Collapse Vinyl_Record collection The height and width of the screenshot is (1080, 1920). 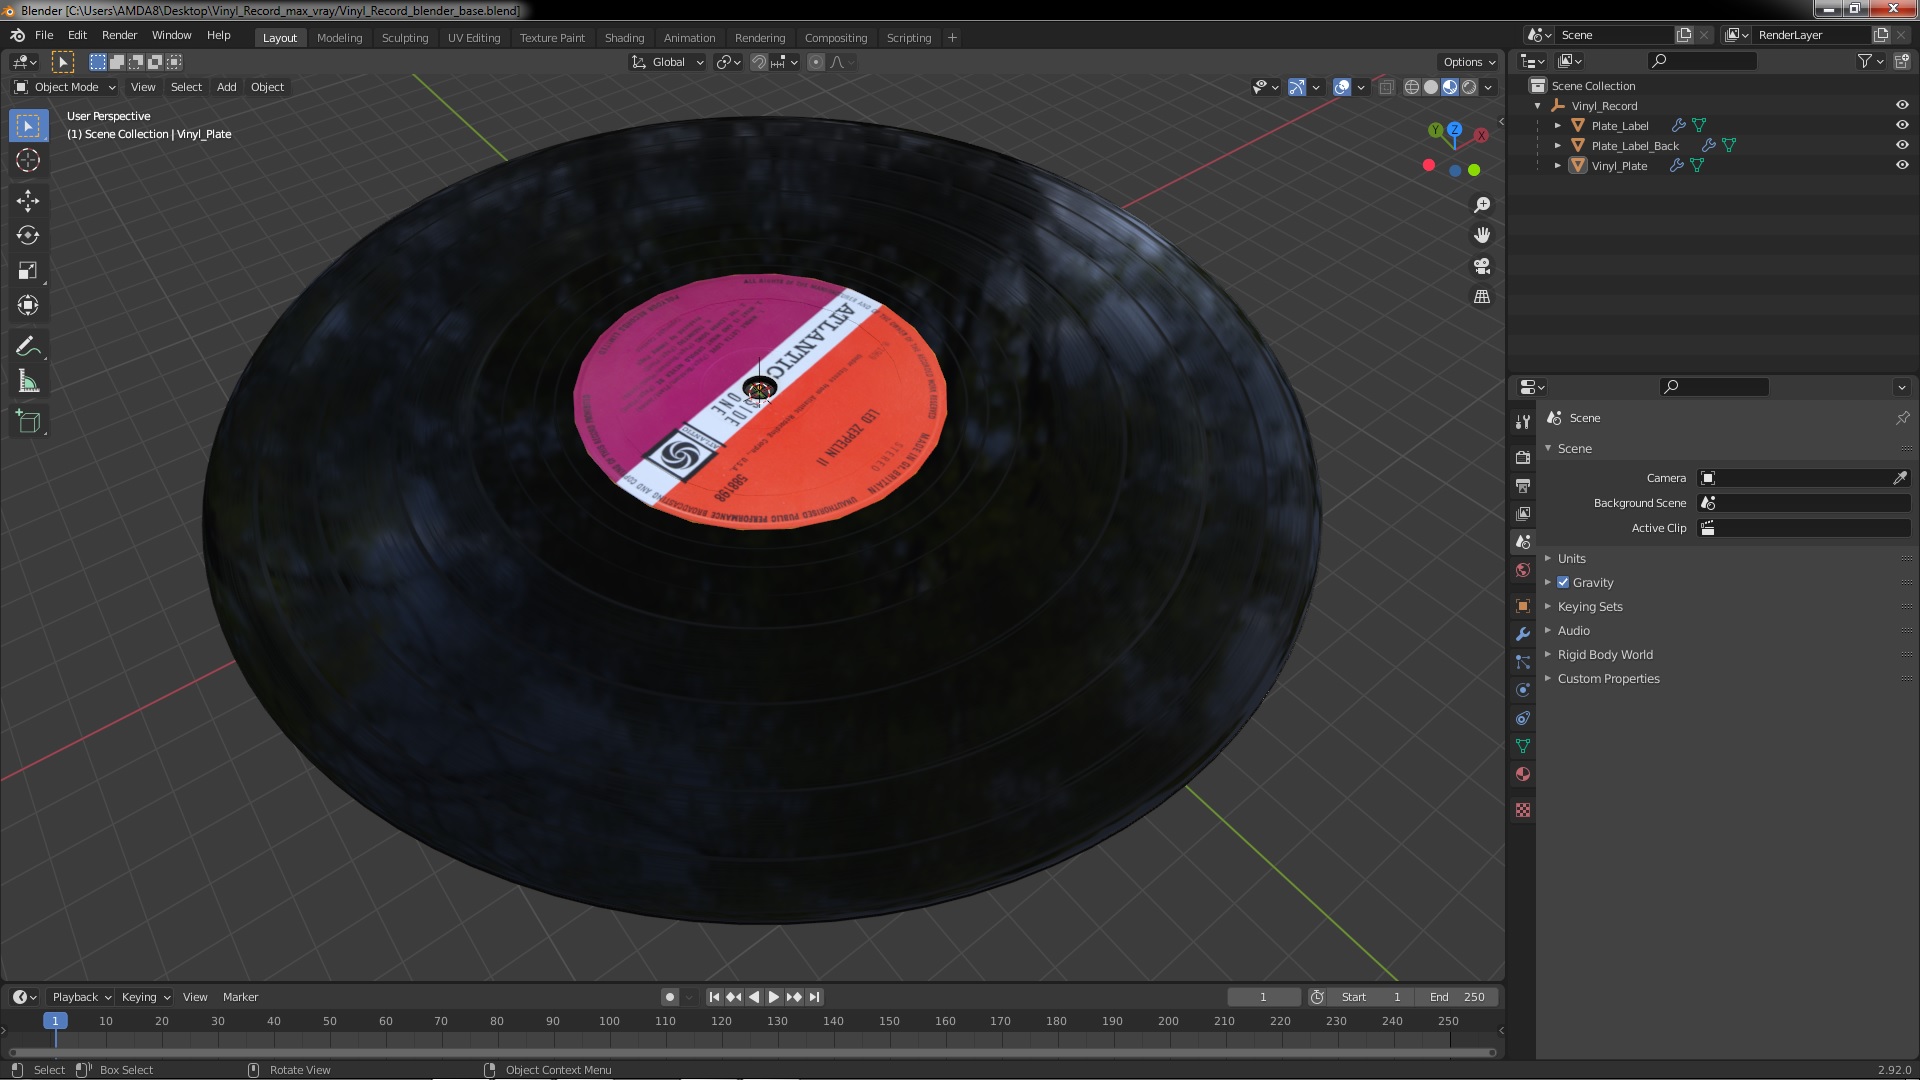point(1538,105)
